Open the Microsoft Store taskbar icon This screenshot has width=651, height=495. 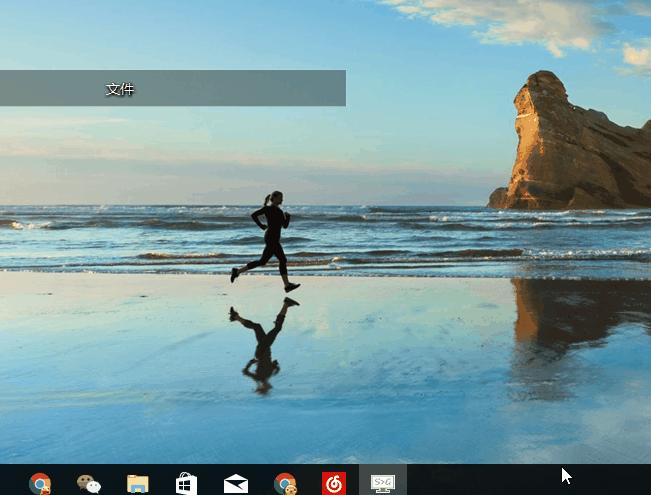click(186, 484)
